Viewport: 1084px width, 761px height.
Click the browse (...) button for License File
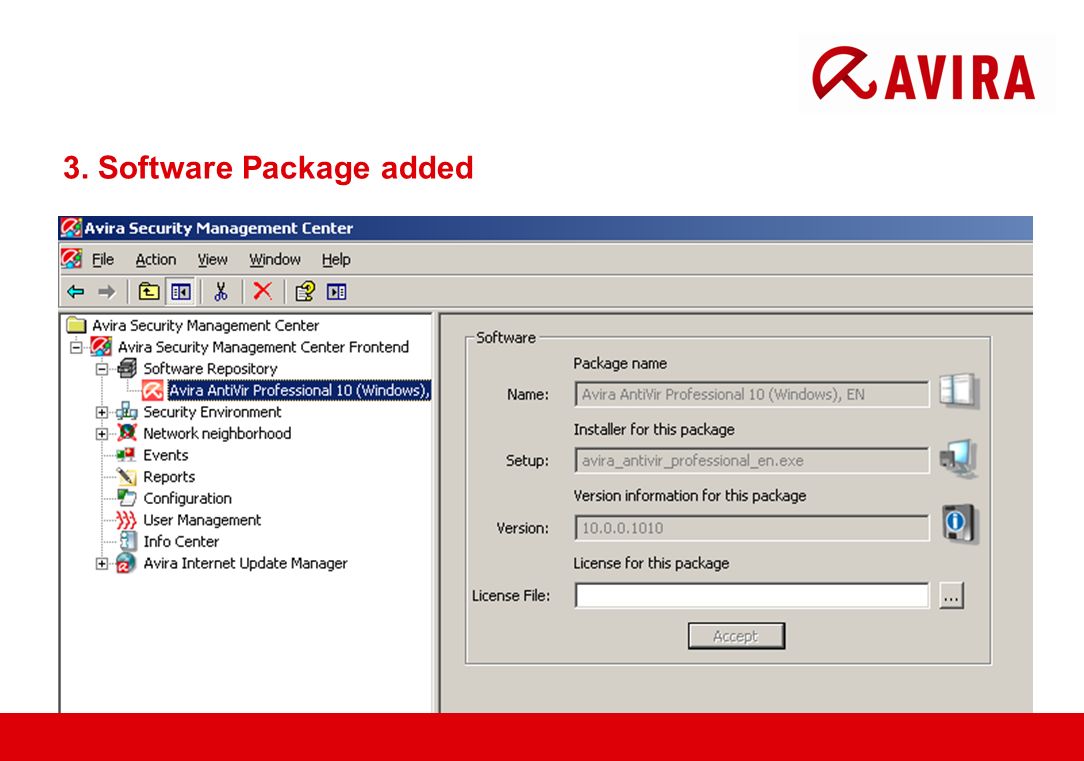(x=951, y=596)
